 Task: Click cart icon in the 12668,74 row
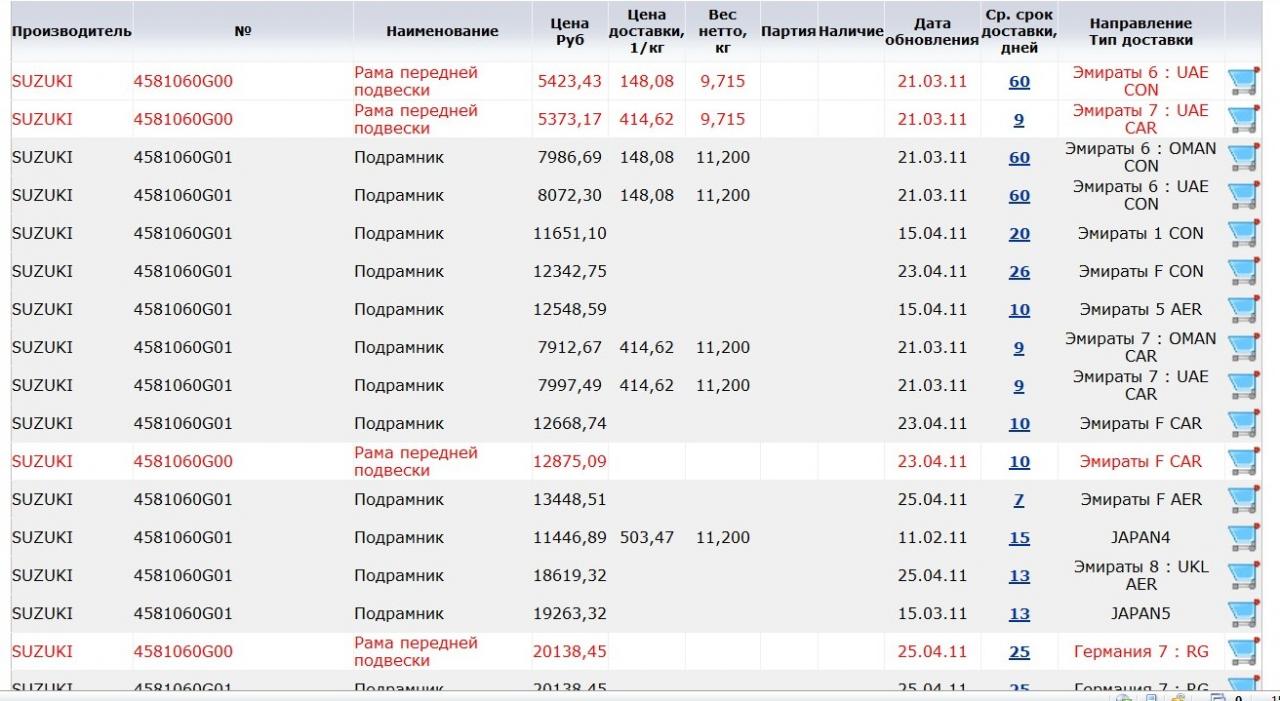pos(1242,424)
